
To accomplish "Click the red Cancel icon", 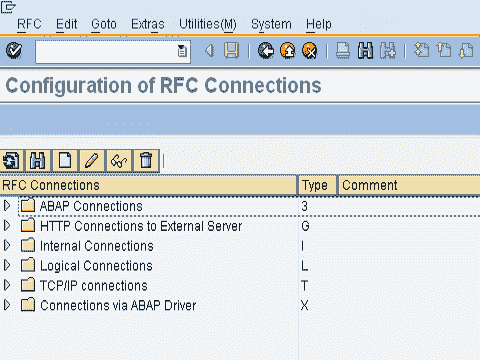I will [310, 51].
